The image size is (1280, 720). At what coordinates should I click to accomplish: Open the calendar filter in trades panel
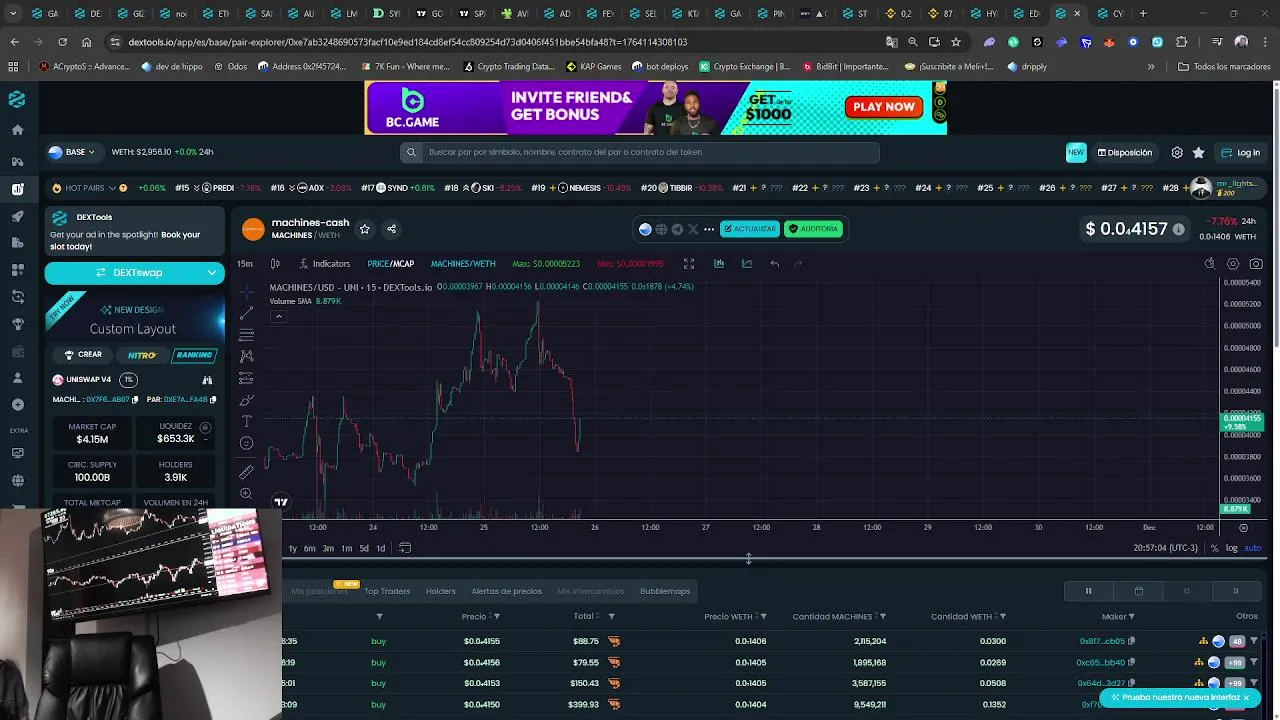pos(1138,591)
